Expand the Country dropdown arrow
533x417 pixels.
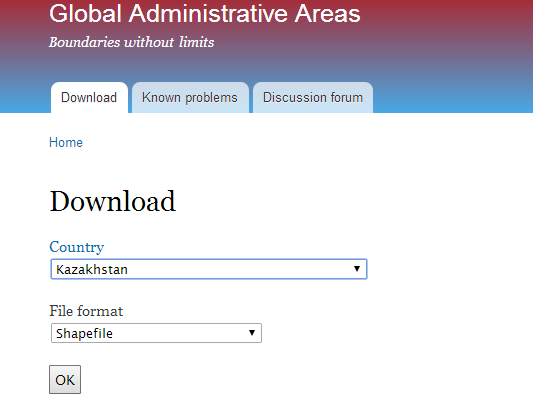coord(357,269)
